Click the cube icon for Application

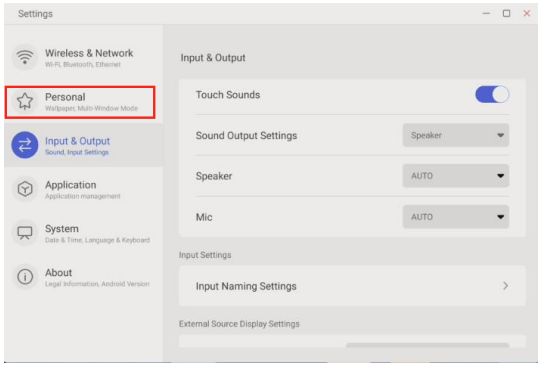tap(25, 189)
